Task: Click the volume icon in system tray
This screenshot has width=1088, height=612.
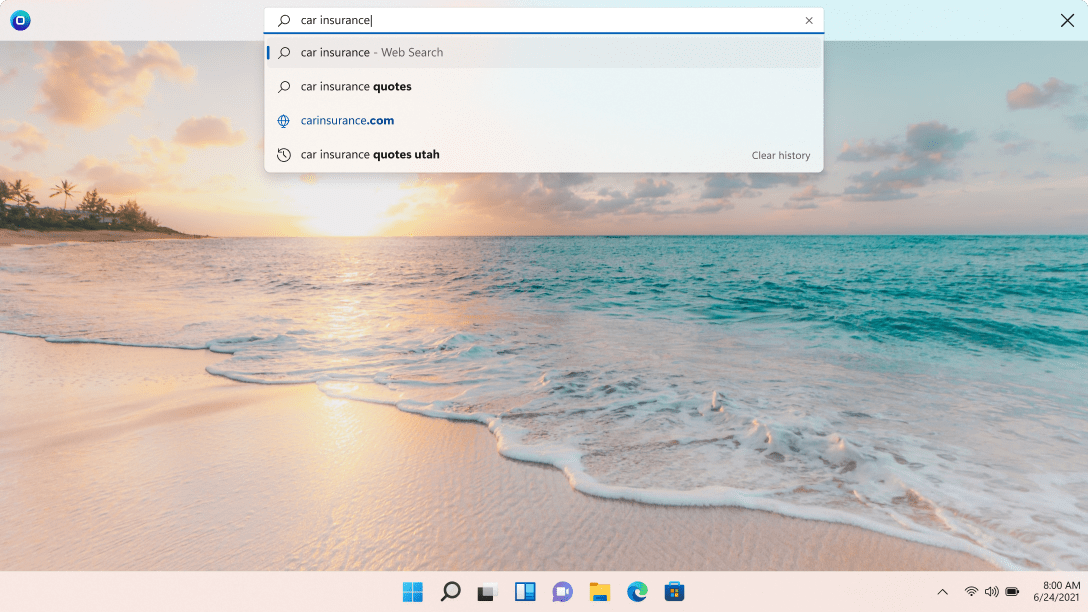Action: point(992,592)
